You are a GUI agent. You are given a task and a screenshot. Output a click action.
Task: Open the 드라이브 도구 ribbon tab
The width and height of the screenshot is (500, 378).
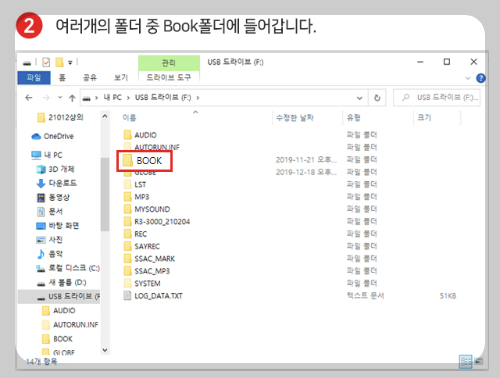tap(169, 77)
